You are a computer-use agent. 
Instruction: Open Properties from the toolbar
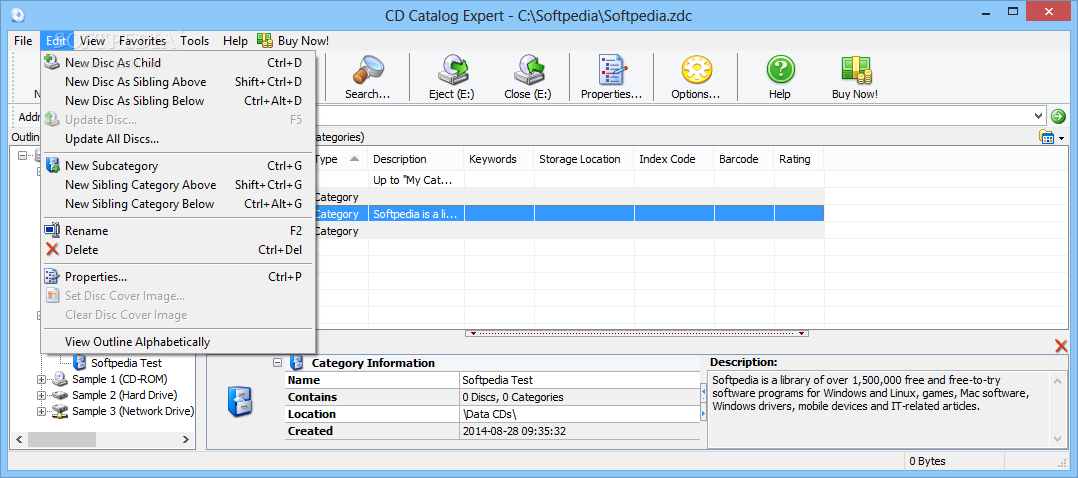611,77
